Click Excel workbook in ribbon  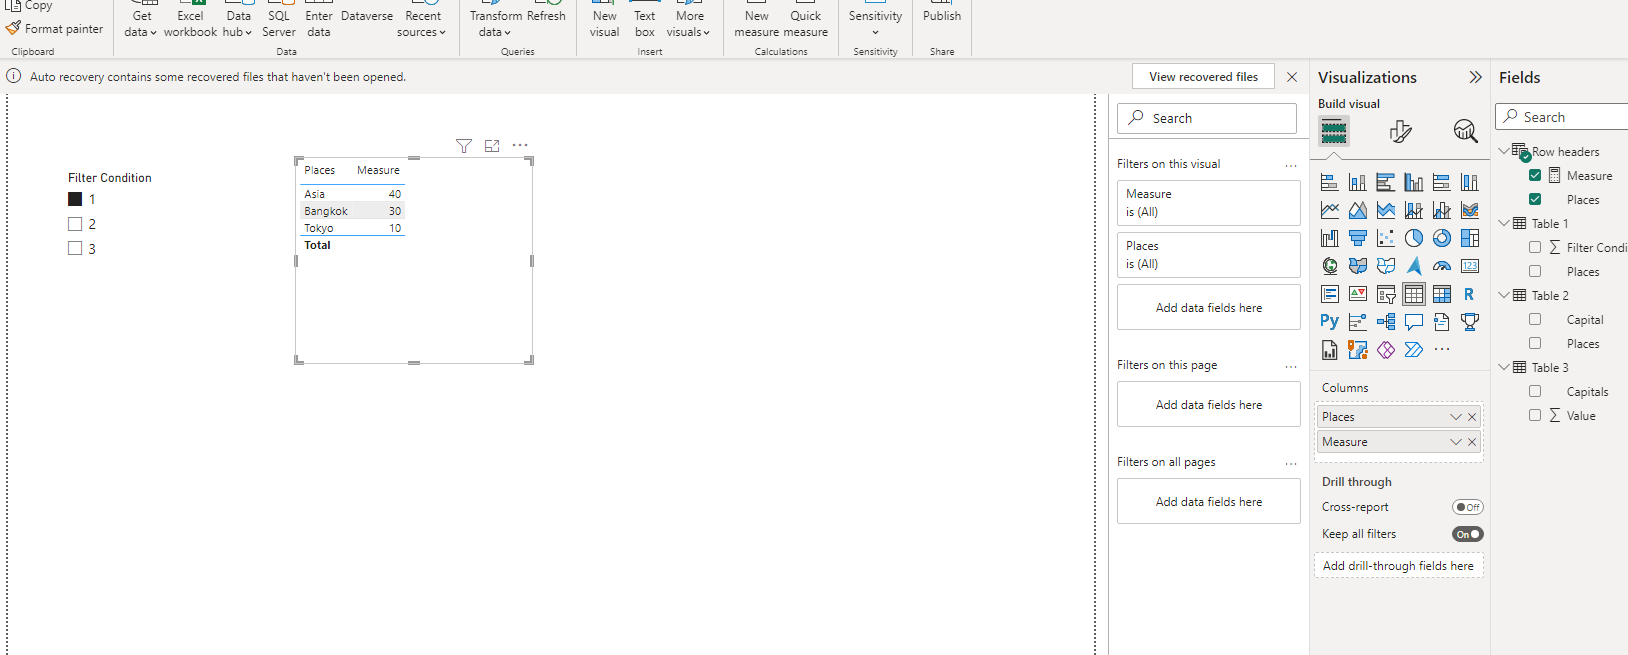point(190,24)
